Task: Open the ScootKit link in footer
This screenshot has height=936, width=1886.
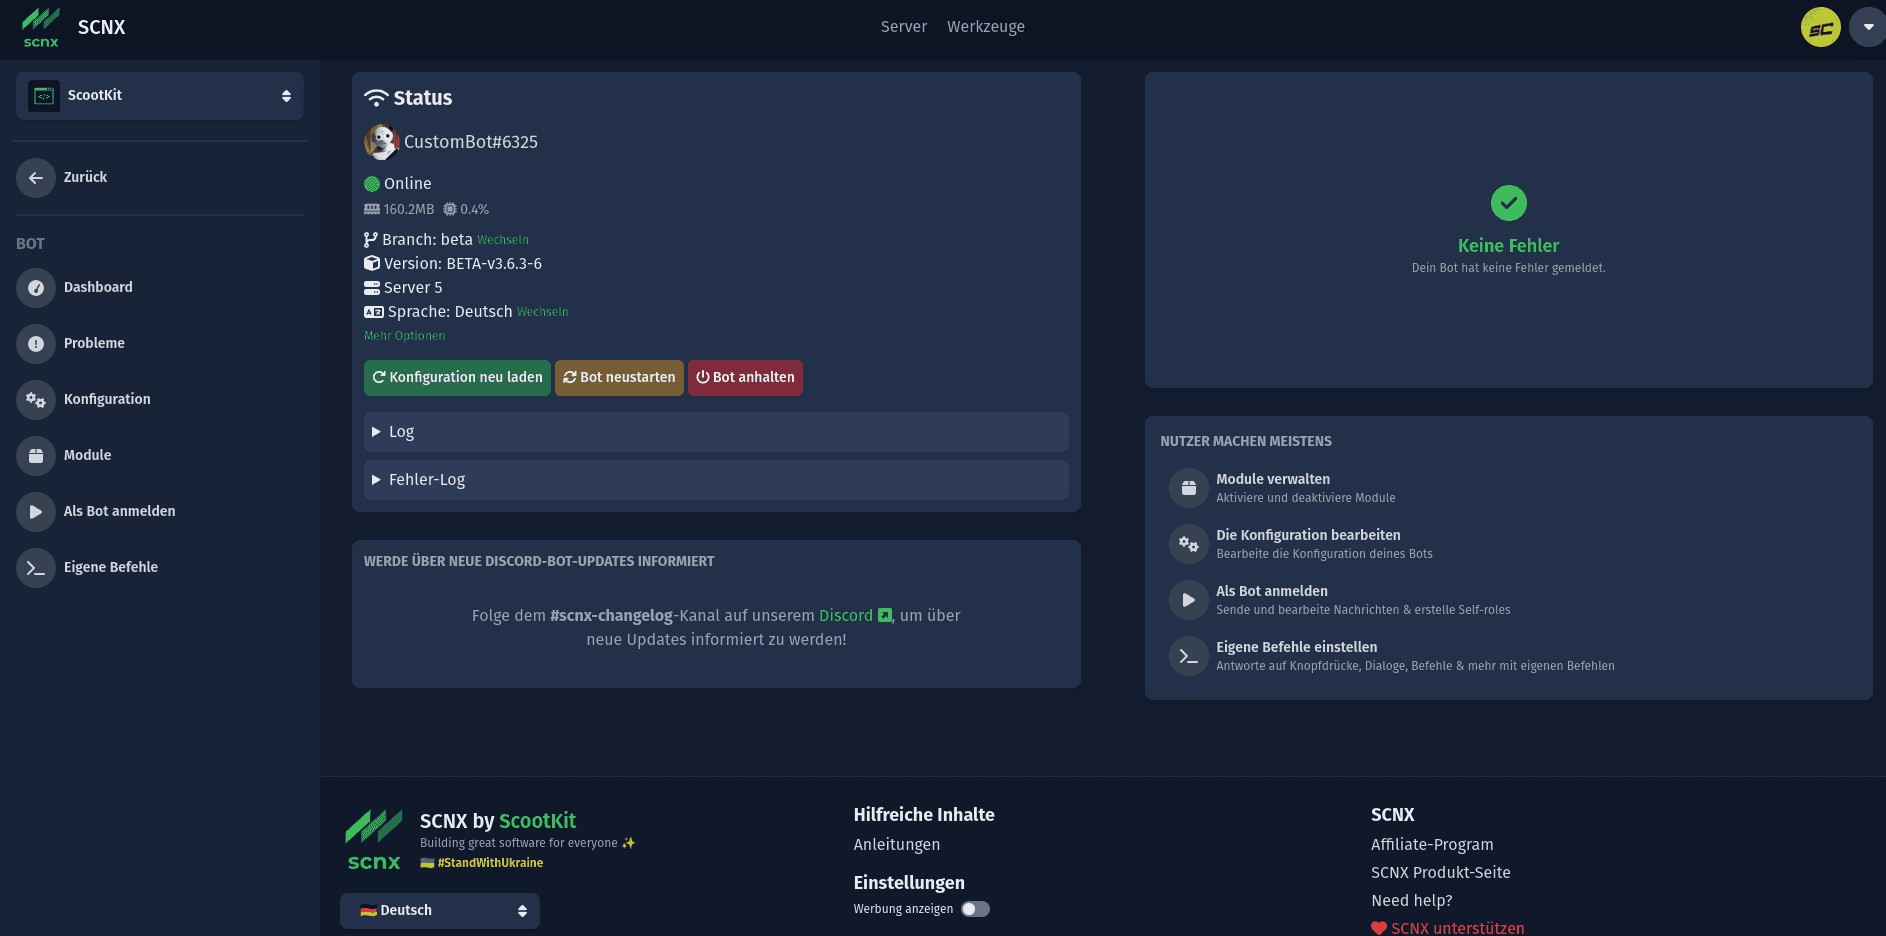Action: (x=537, y=821)
